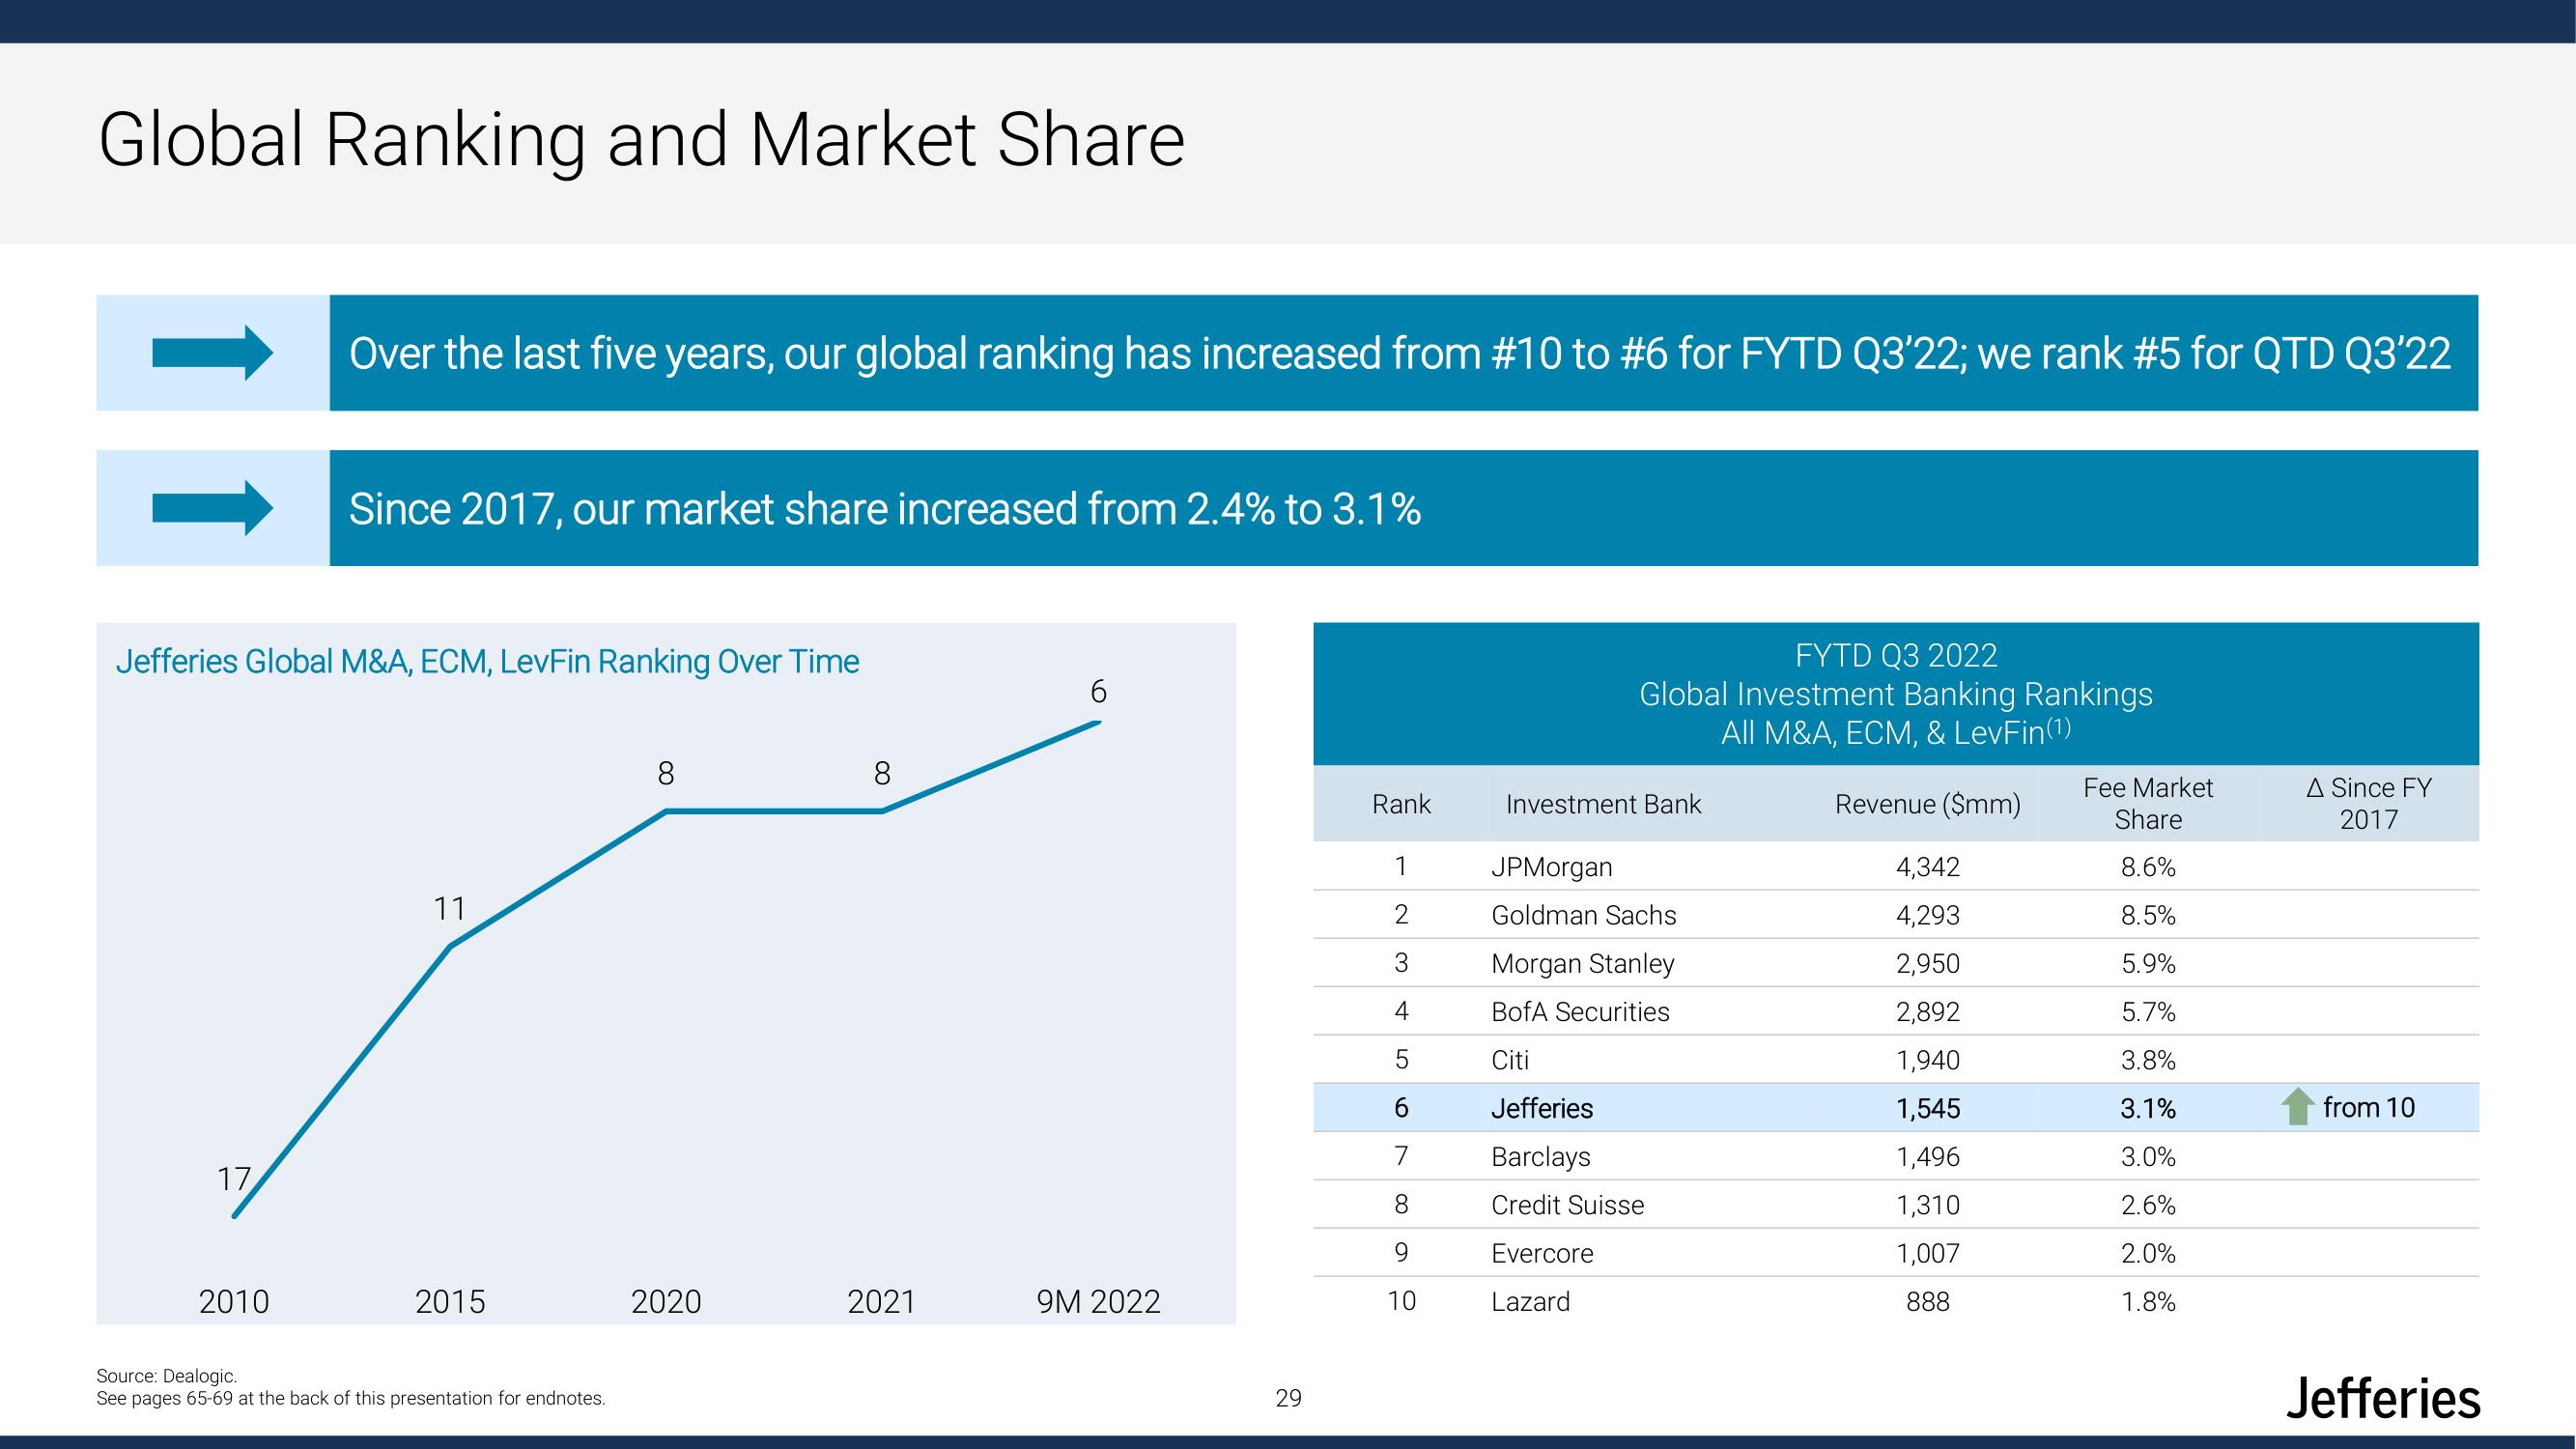Click the 'JPMorgan' cell
This screenshot has height=1449, width=2576.
click(x=1551, y=867)
